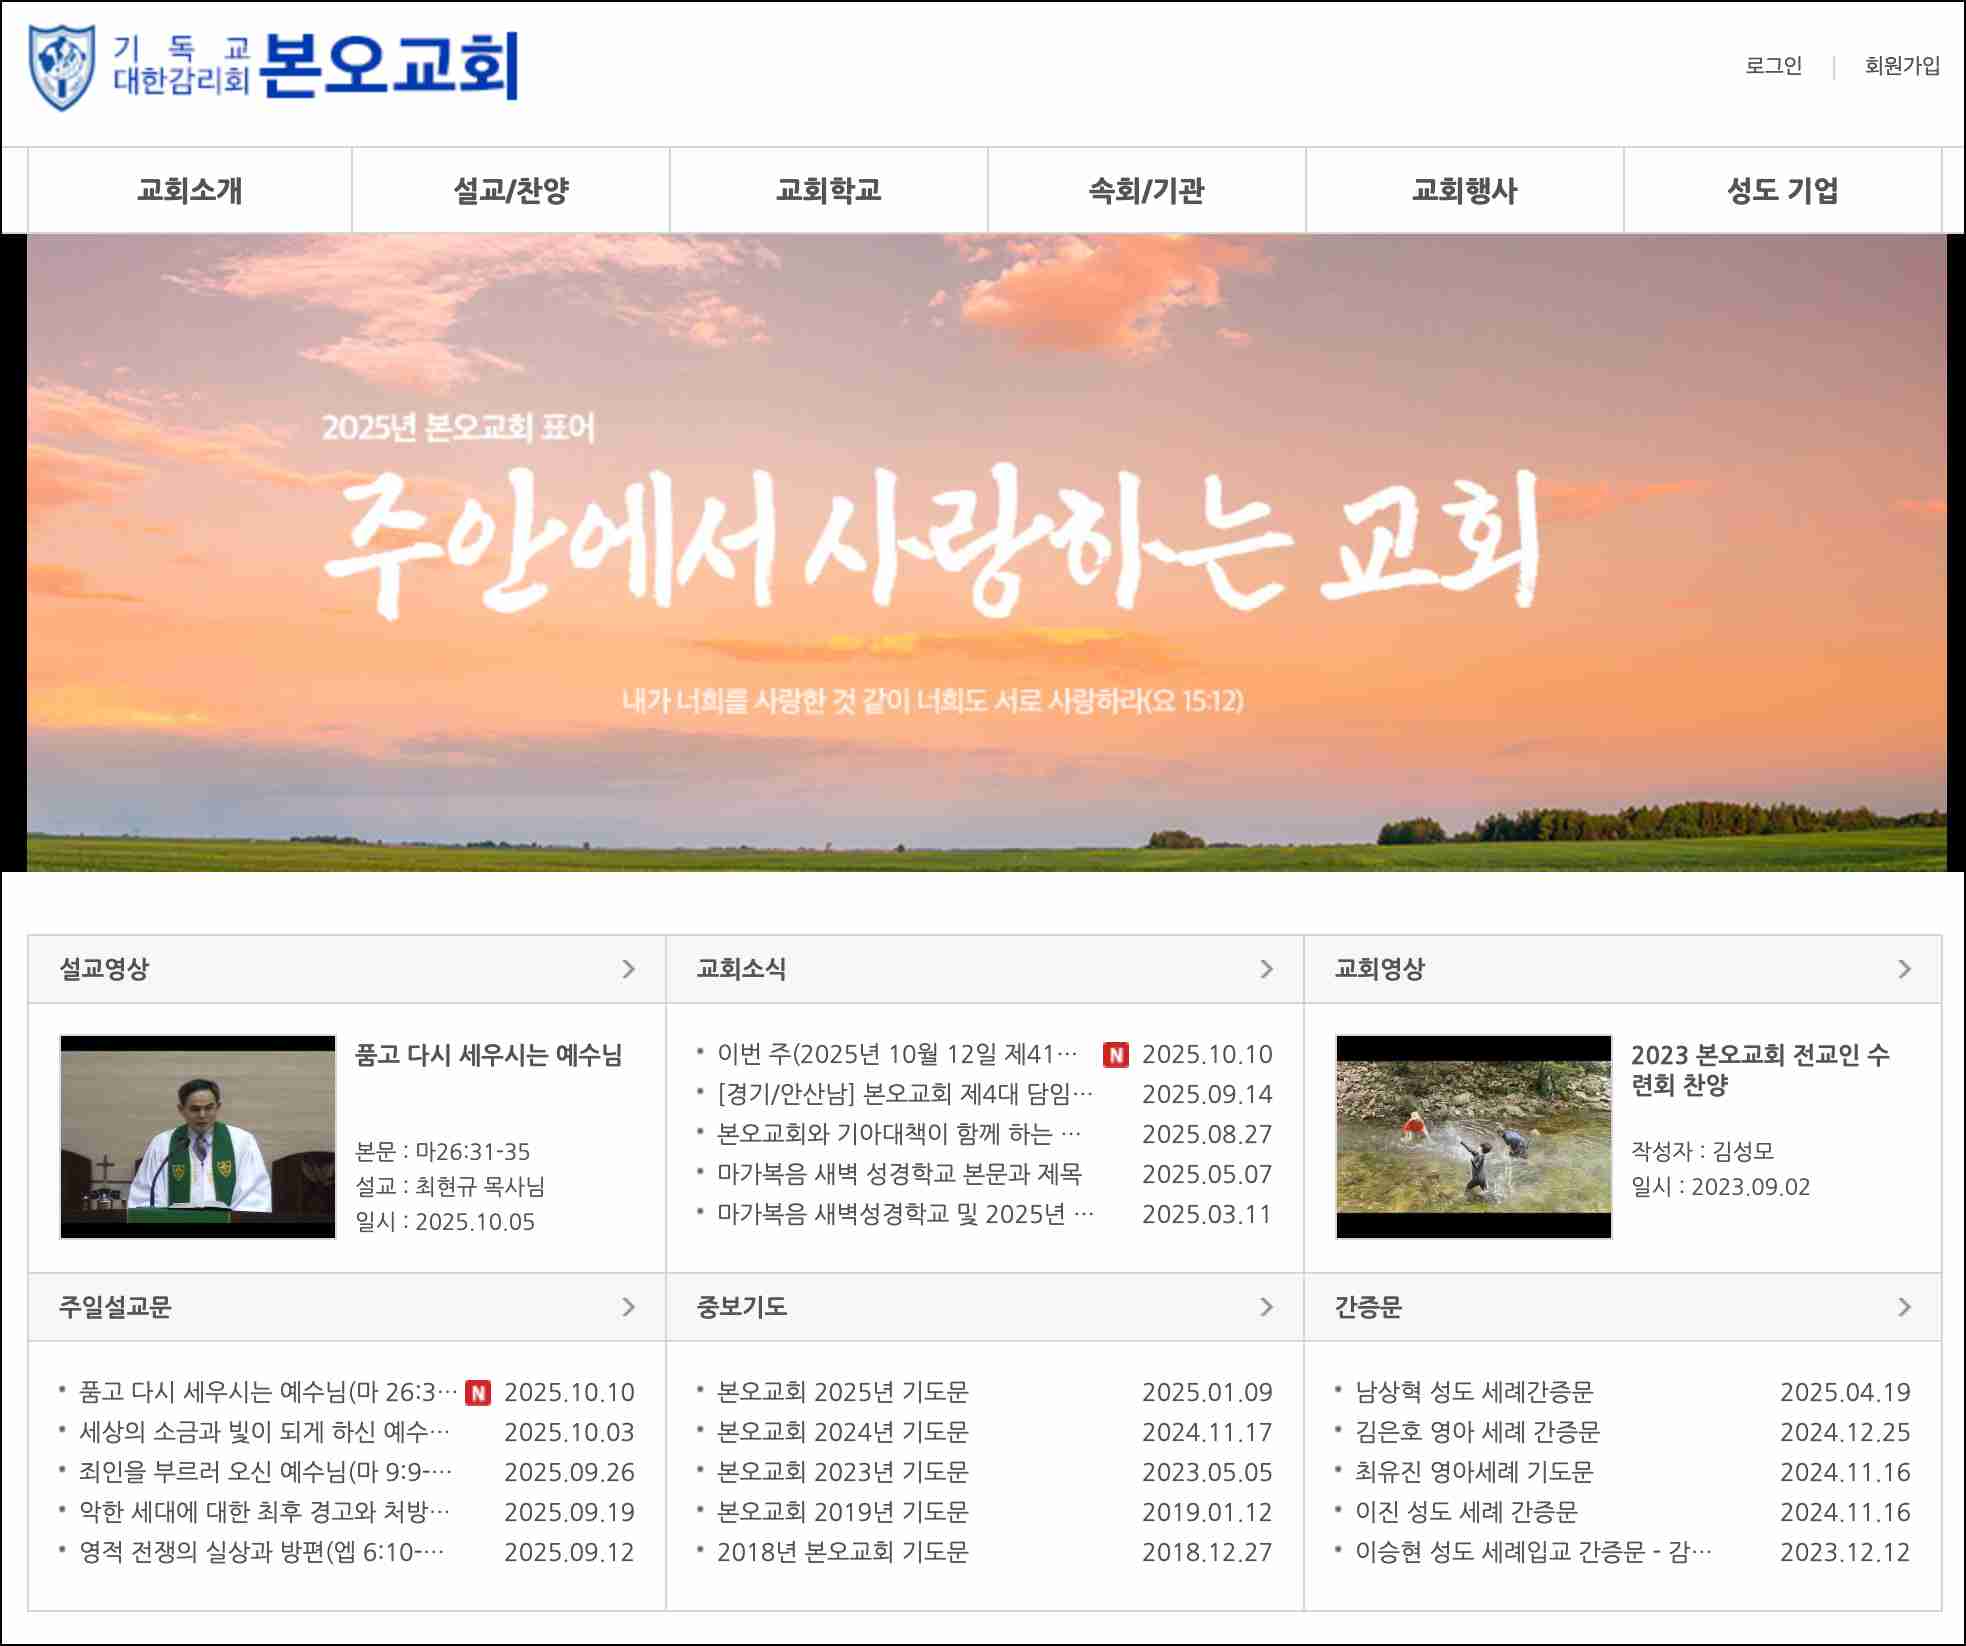
Task: Select the 설교/찬양 menu item
Action: (x=511, y=190)
